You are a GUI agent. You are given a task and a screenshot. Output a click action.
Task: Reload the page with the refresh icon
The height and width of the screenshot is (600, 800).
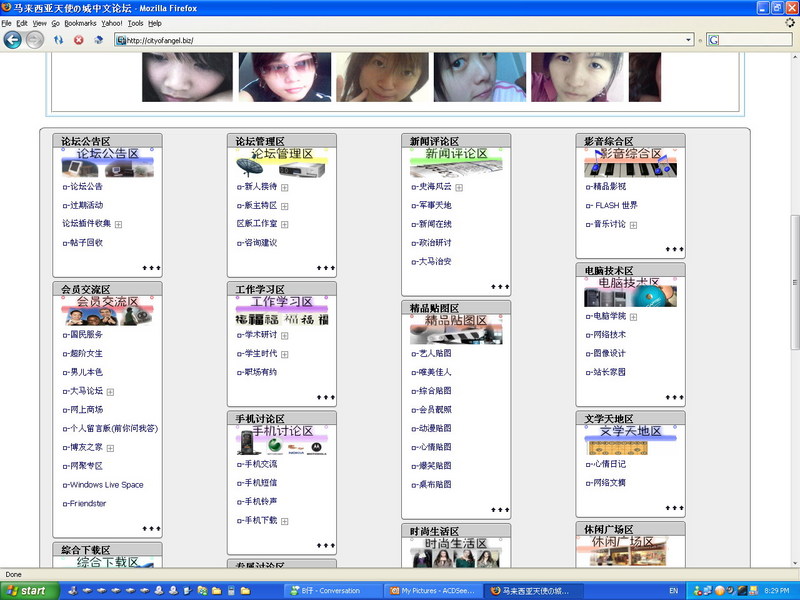59,40
